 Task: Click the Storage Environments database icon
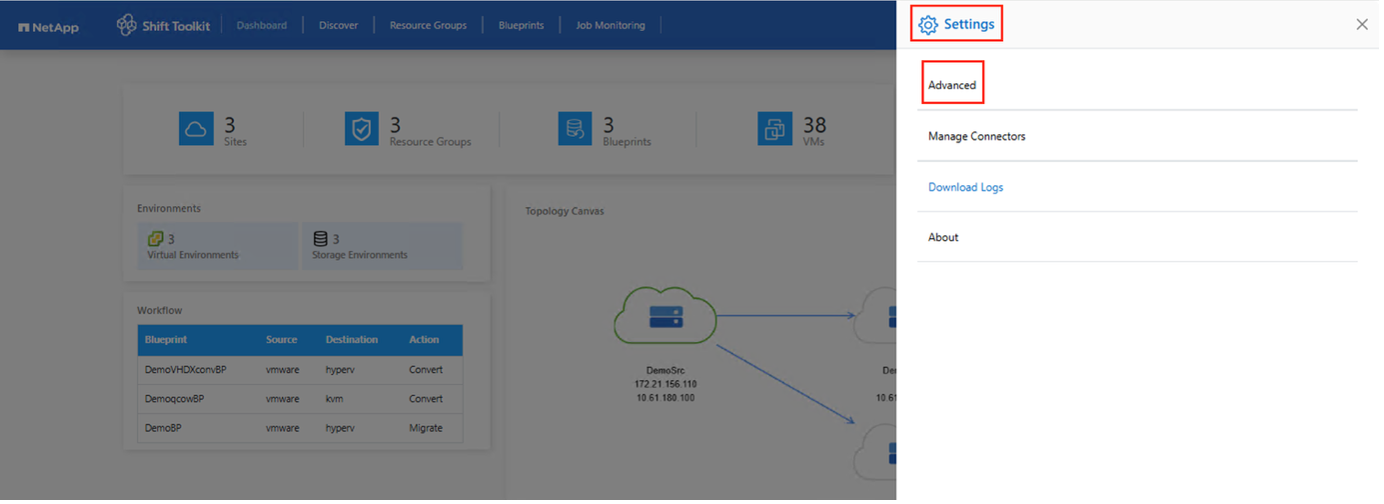[x=321, y=240]
